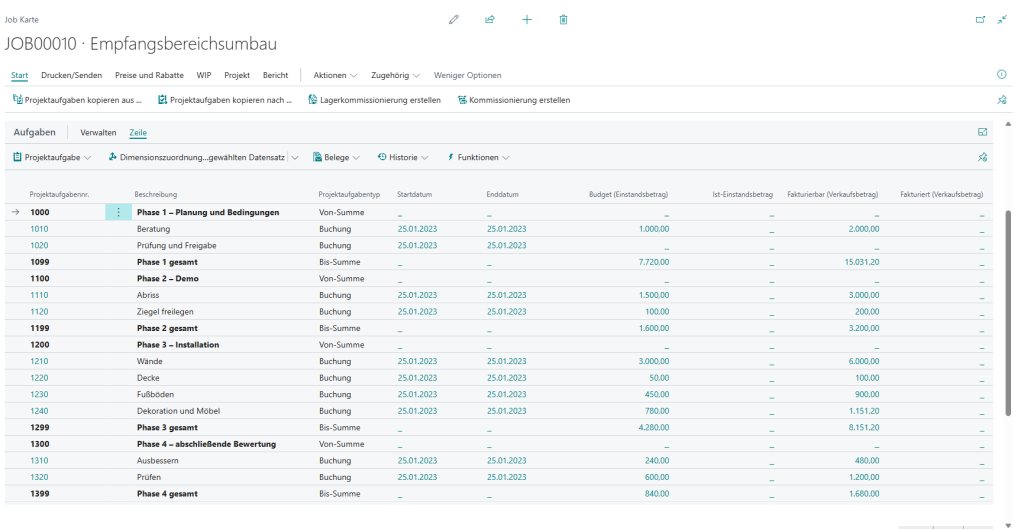The width and height of the screenshot is (1024, 529).
Task: Click the collapse page icon at top right
Action: (1002, 20)
